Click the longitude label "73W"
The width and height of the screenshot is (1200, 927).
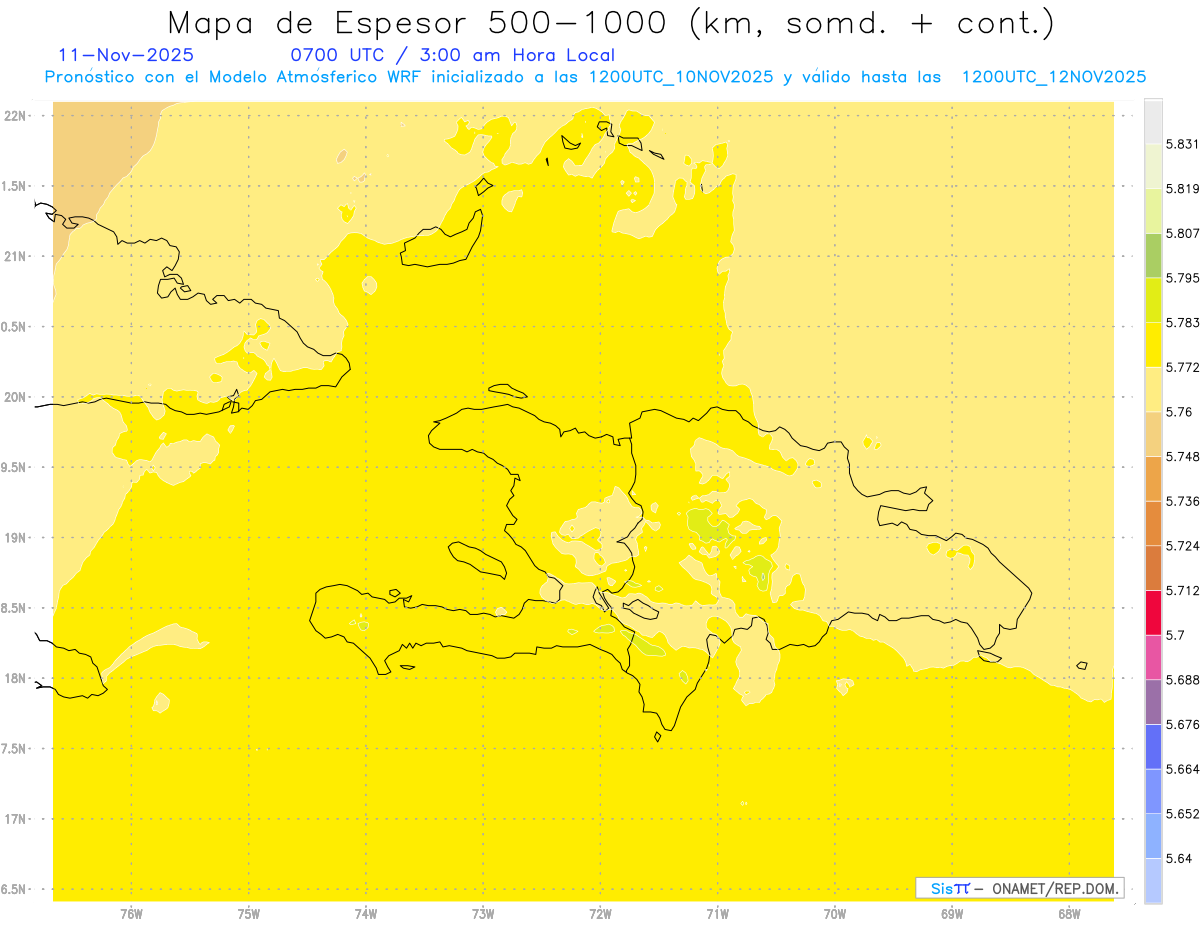[x=483, y=914]
